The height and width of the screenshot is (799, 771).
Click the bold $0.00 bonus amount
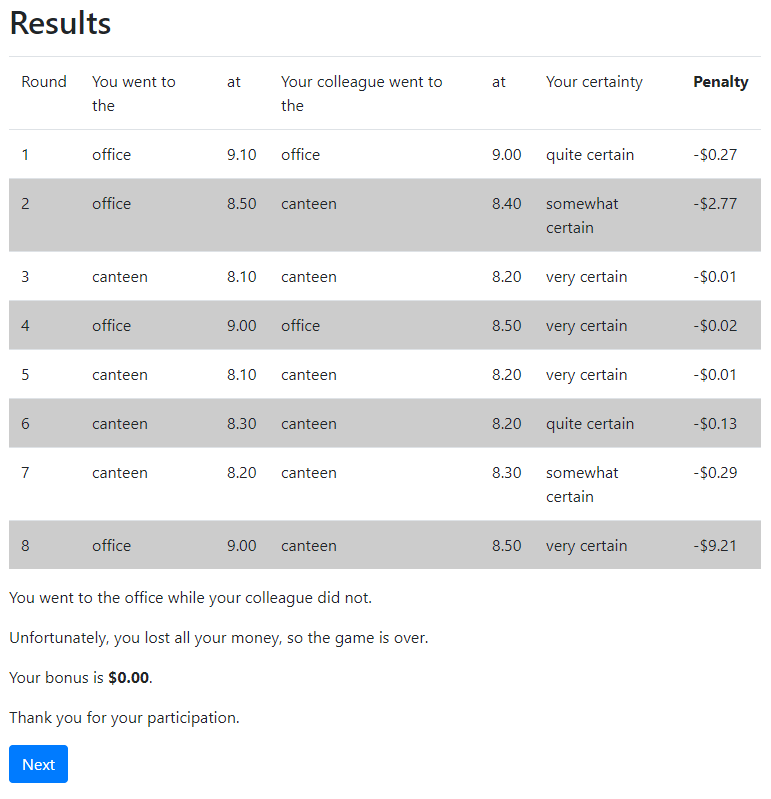(x=128, y=678)
